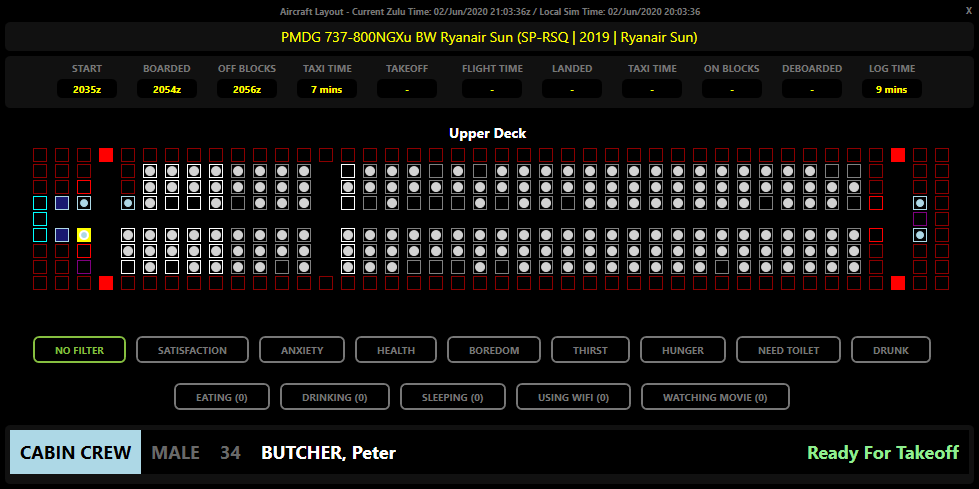Select the upper rear light-blue crew seat
Viewport: 979px width, 489px height.
click(x=920, y=203)
